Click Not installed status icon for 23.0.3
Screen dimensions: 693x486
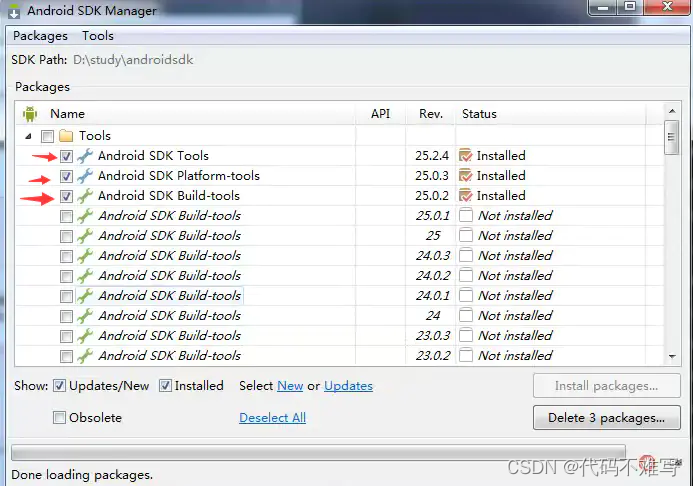(x=465, y=336)
